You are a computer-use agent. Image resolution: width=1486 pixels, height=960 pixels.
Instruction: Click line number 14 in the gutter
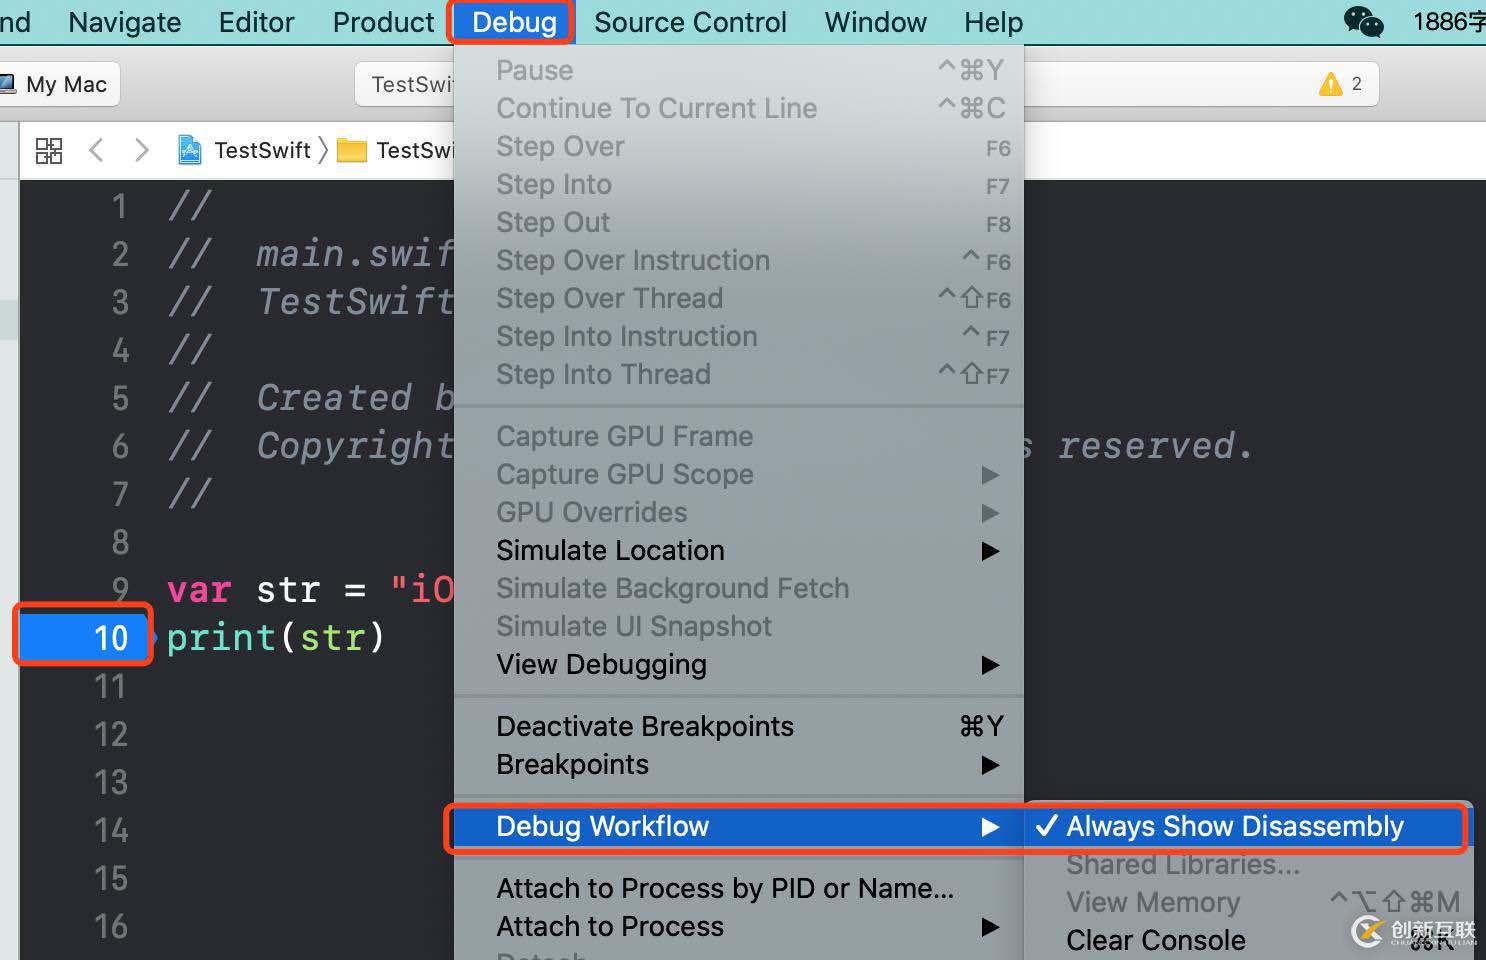[111, 830]
